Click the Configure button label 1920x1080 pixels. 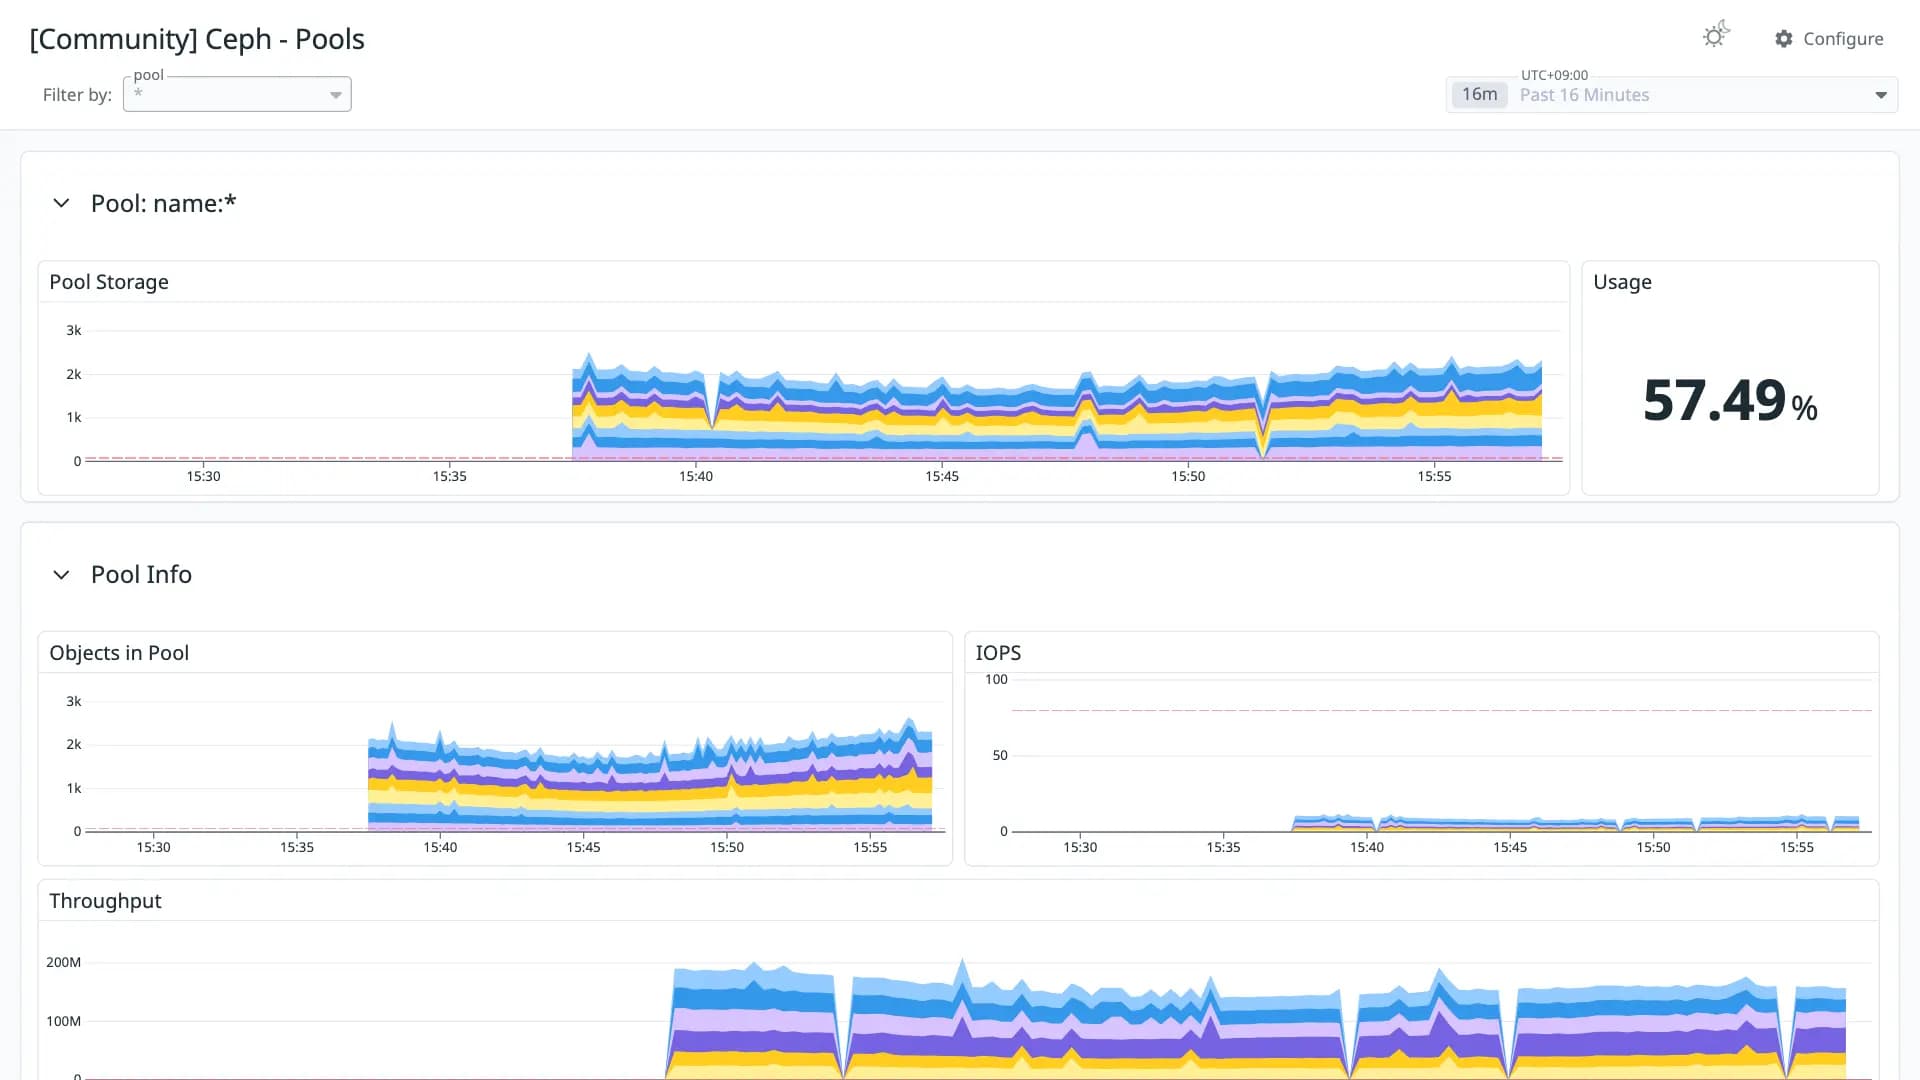(x=1843, y=39)
